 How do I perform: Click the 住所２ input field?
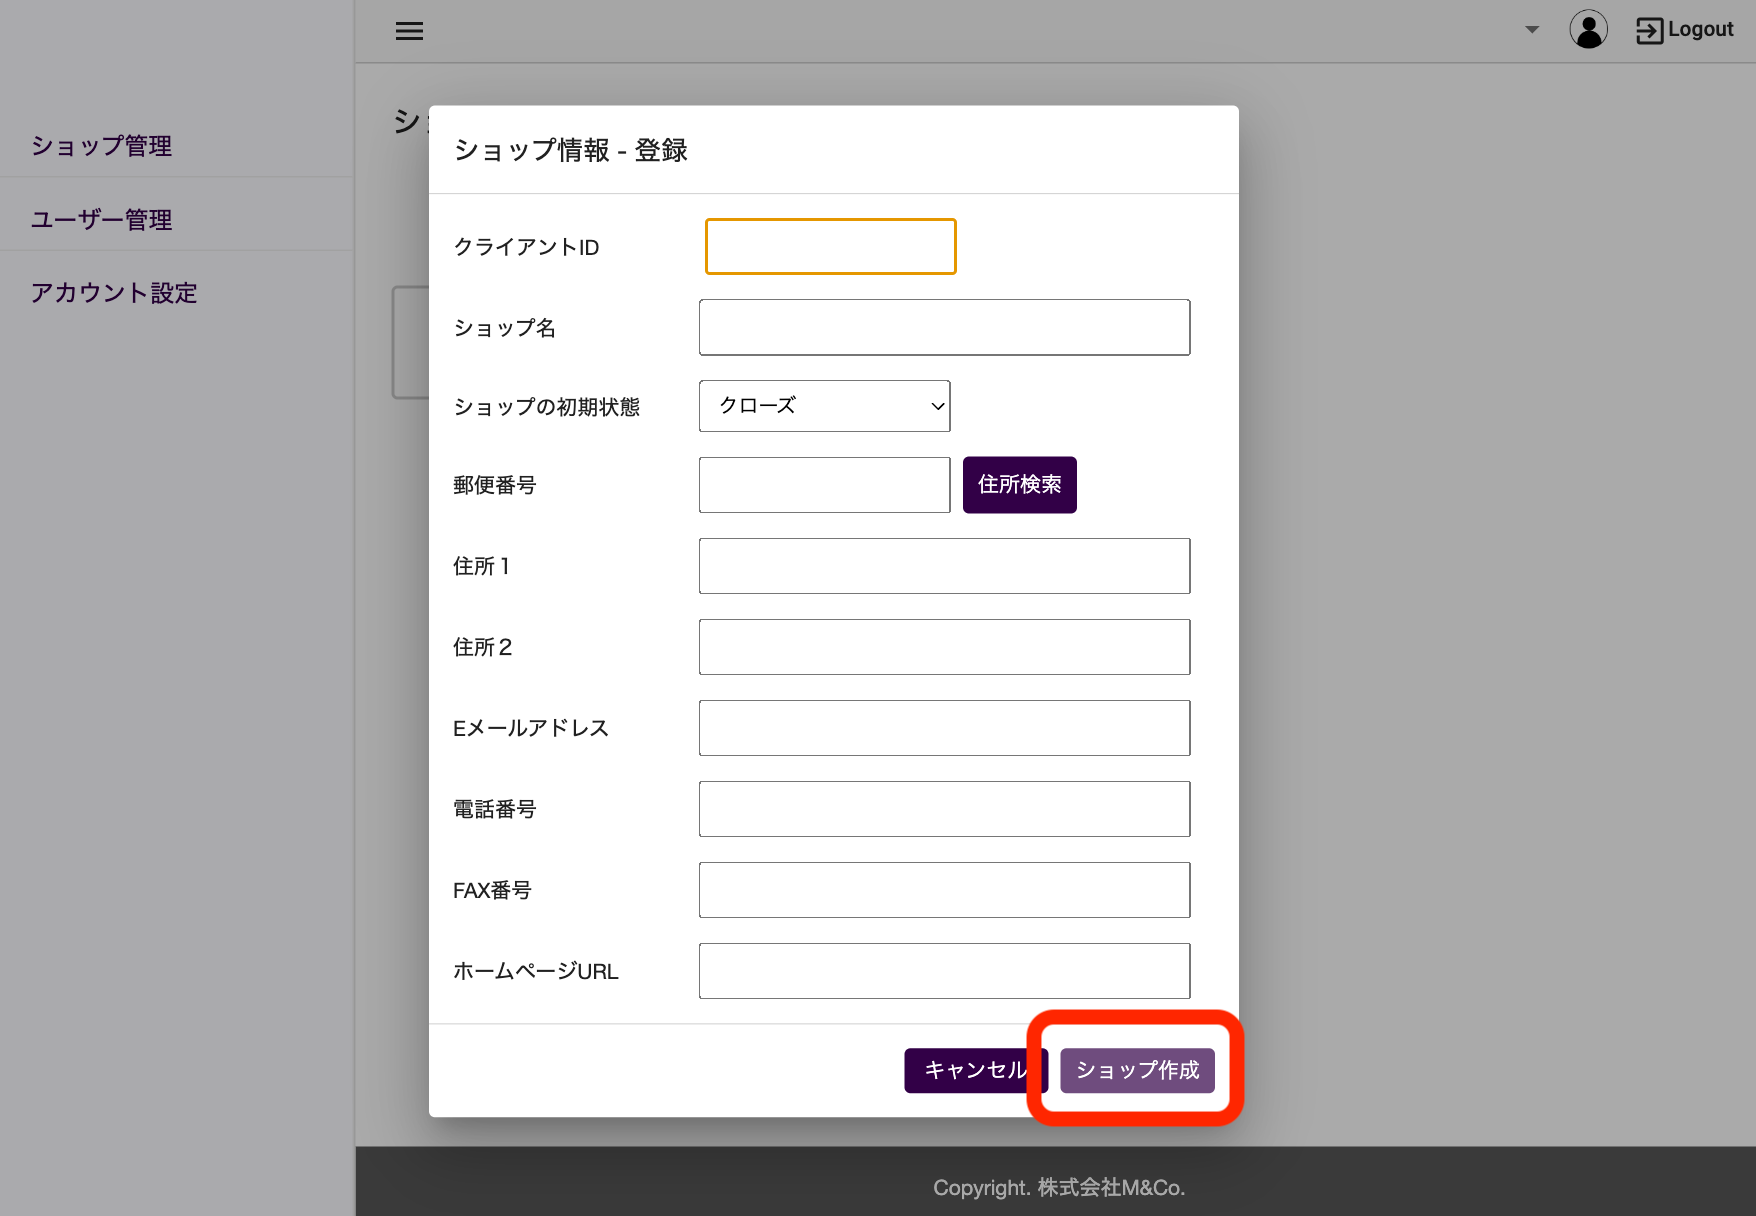click(944, 647)
